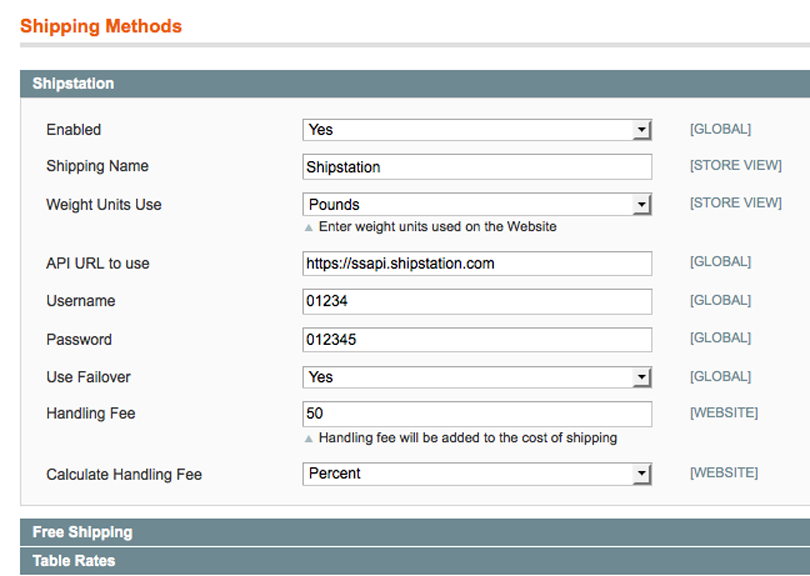Expand the Table Rates section
The width and height of the screenshot is (810, 576).
pos(73,560)
